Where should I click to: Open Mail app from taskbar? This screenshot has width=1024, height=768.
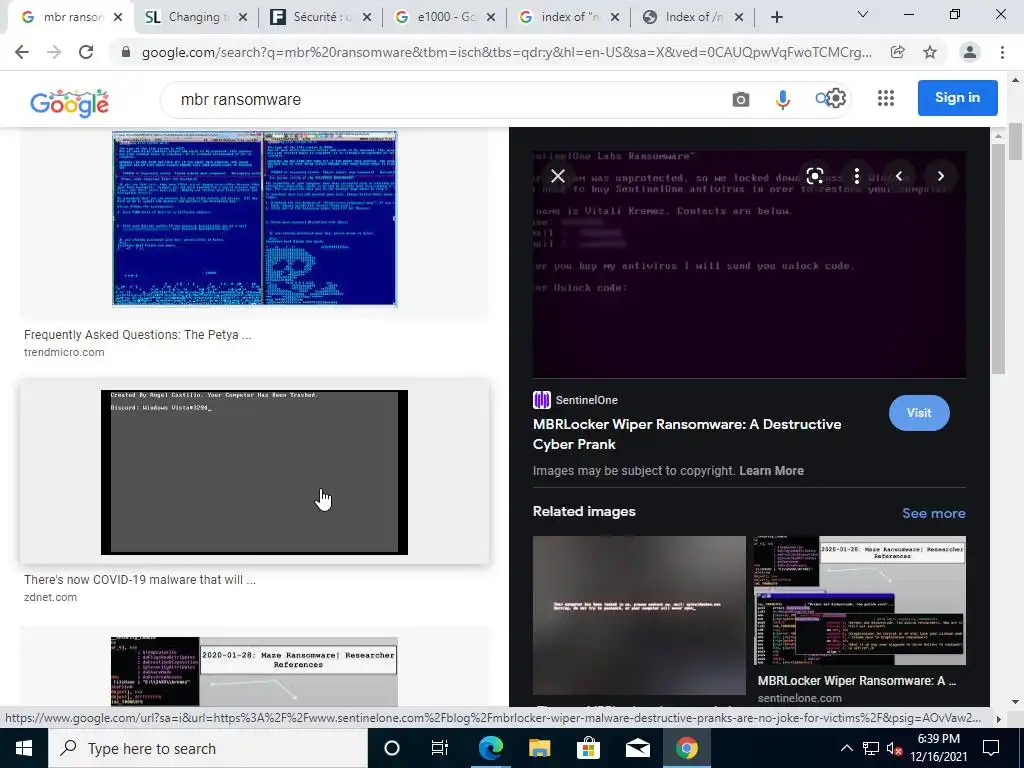(637, 748)
